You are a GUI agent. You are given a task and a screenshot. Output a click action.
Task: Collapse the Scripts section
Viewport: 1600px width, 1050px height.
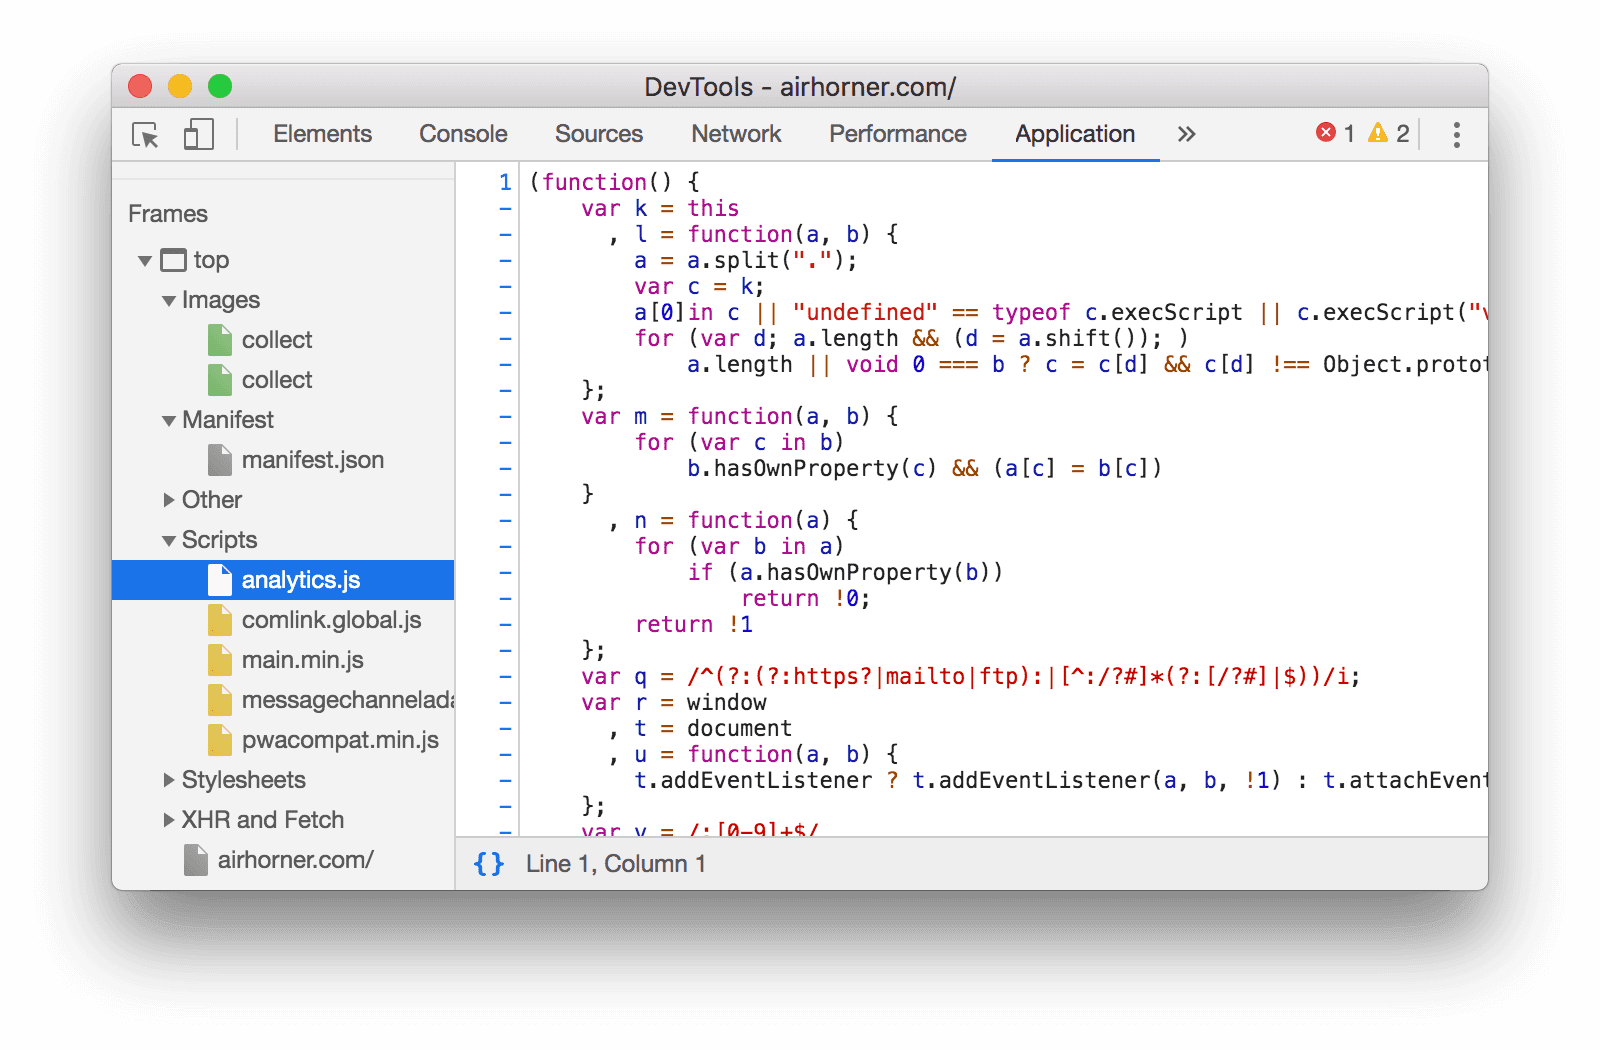pos(168,539)
